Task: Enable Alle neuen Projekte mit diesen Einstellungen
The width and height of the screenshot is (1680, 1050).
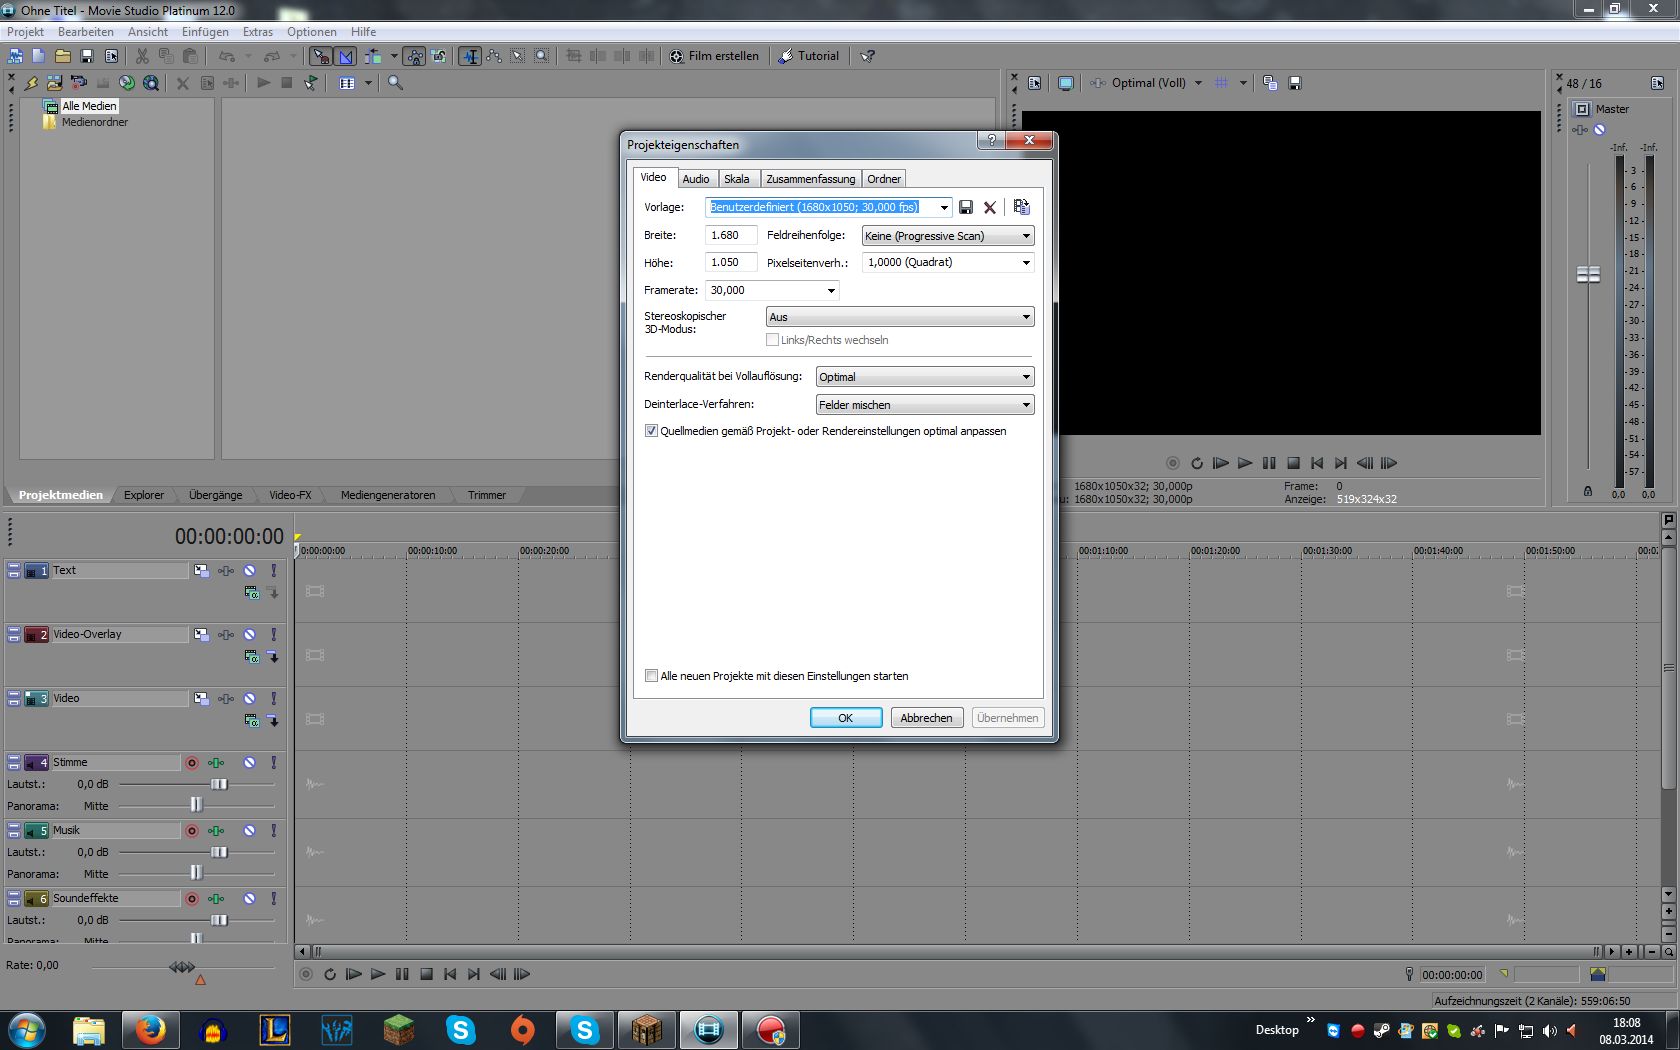Action: 652,676
